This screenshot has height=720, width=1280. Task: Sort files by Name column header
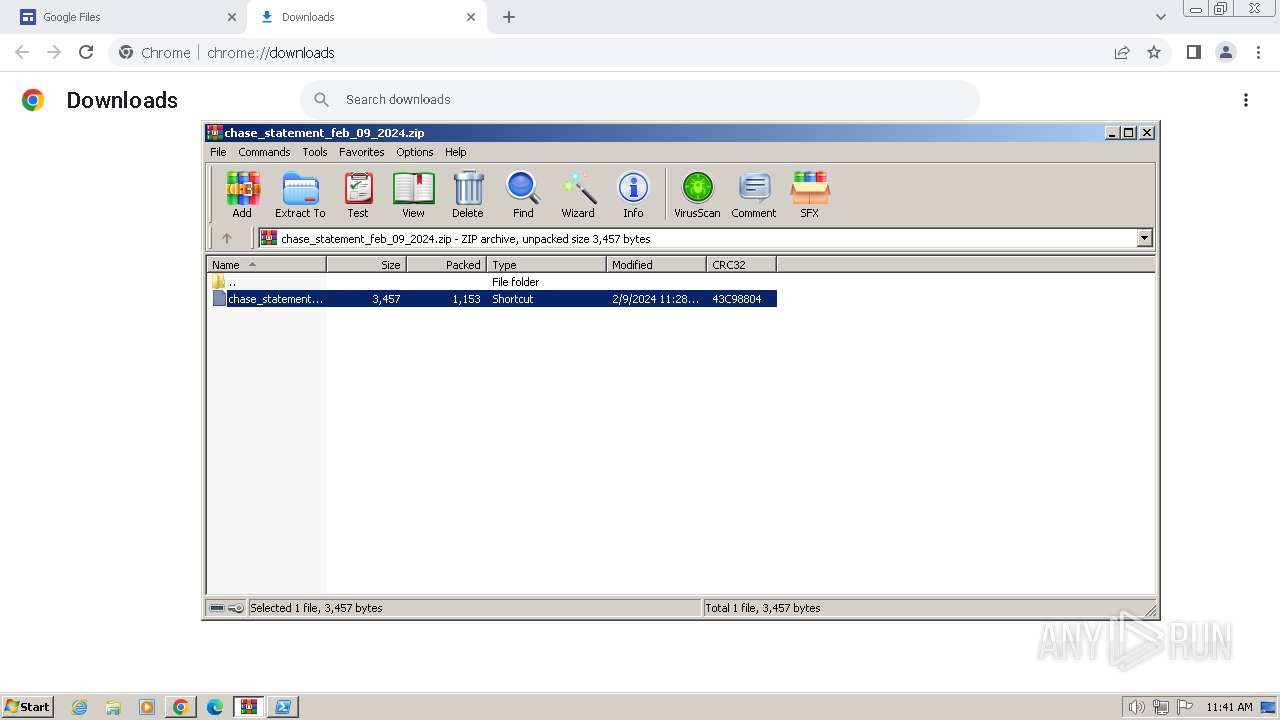click(266, 265)
